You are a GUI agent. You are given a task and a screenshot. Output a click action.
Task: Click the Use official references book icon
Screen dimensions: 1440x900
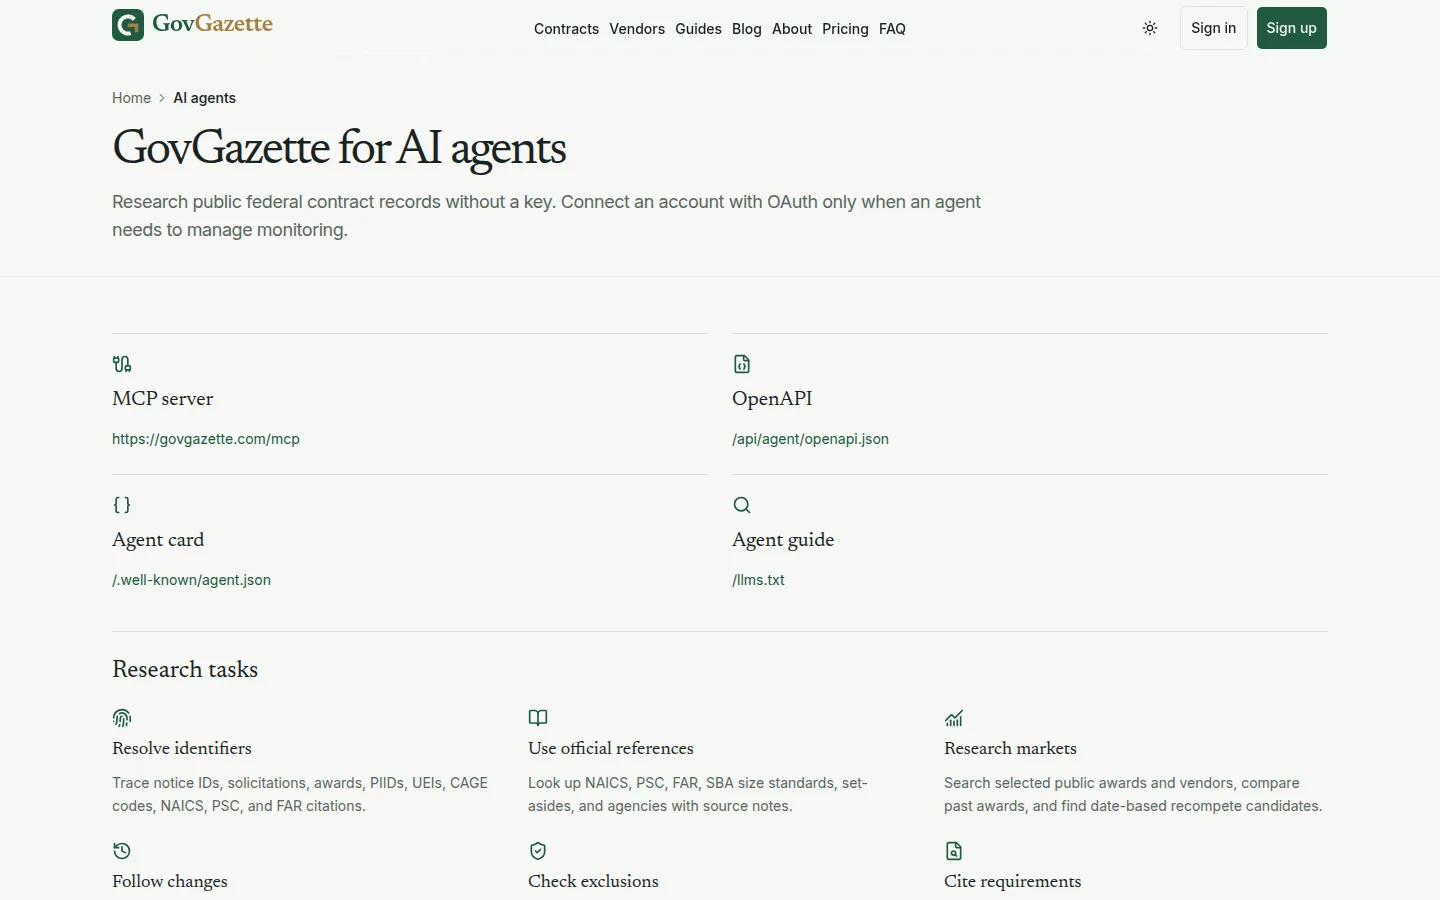(538, 718)
